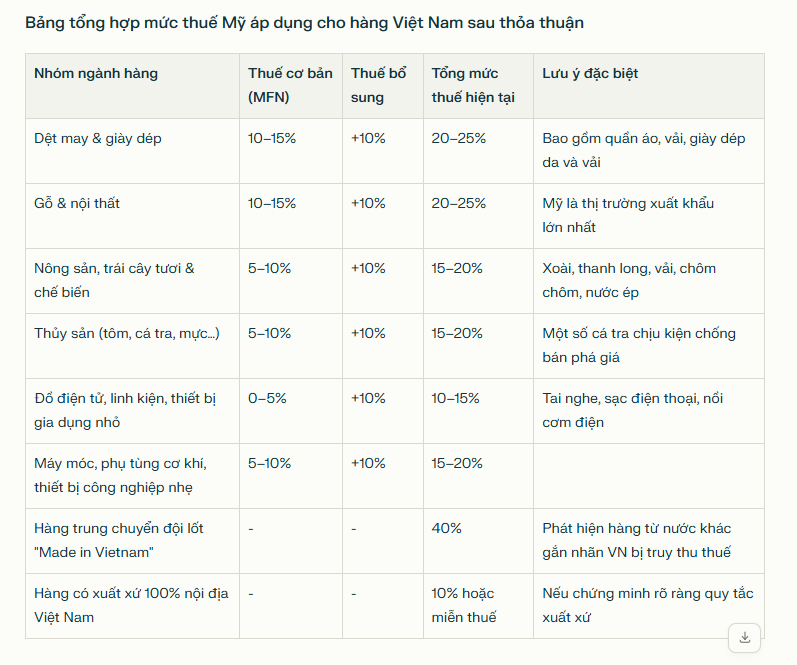Click the "Lưu ý đặc biệt" header
797x665 pixels.
click(590, 73)
